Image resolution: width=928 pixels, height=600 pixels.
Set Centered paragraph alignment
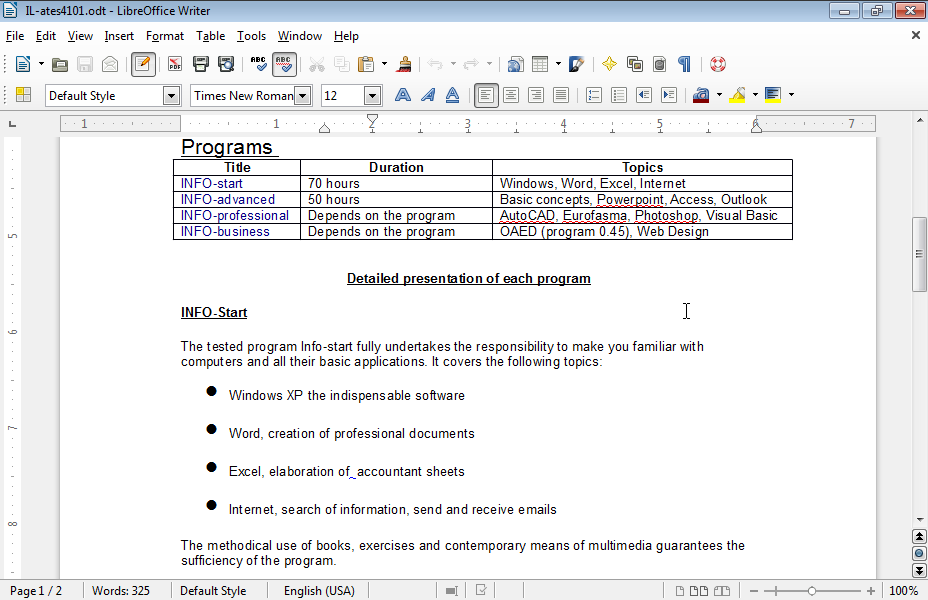click(511, 95)
